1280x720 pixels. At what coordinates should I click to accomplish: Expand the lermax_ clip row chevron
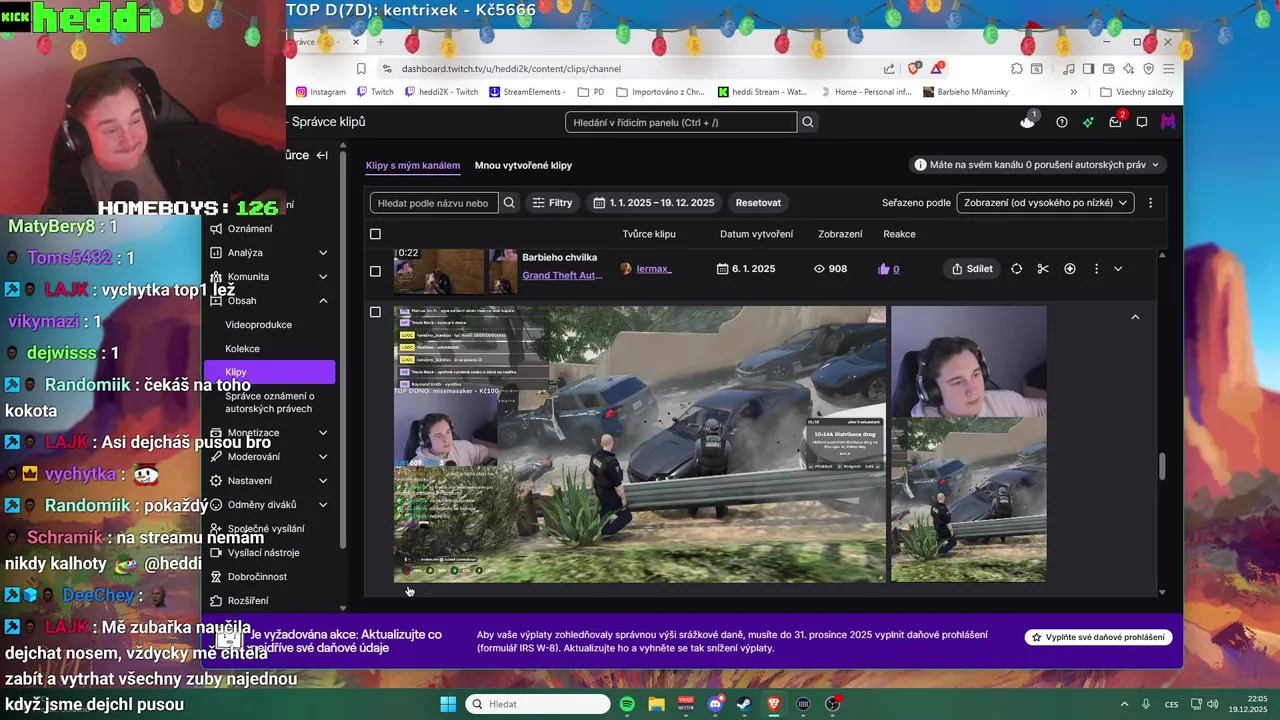(x=1118, y=269)
